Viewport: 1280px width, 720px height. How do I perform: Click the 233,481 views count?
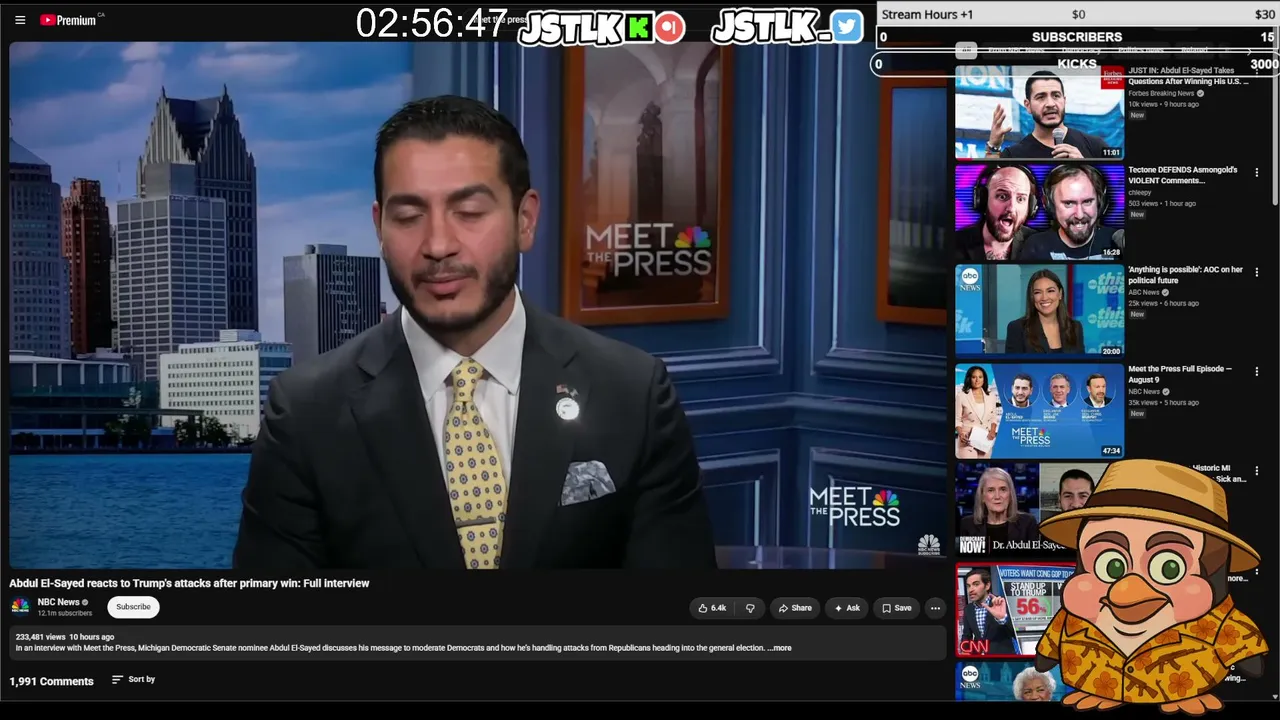[40, 637]
